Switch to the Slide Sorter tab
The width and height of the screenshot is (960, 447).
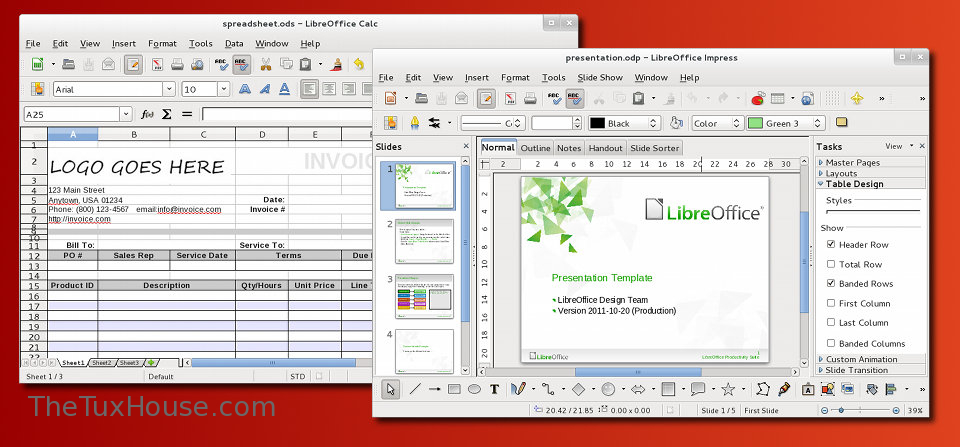tap(654, 148)
